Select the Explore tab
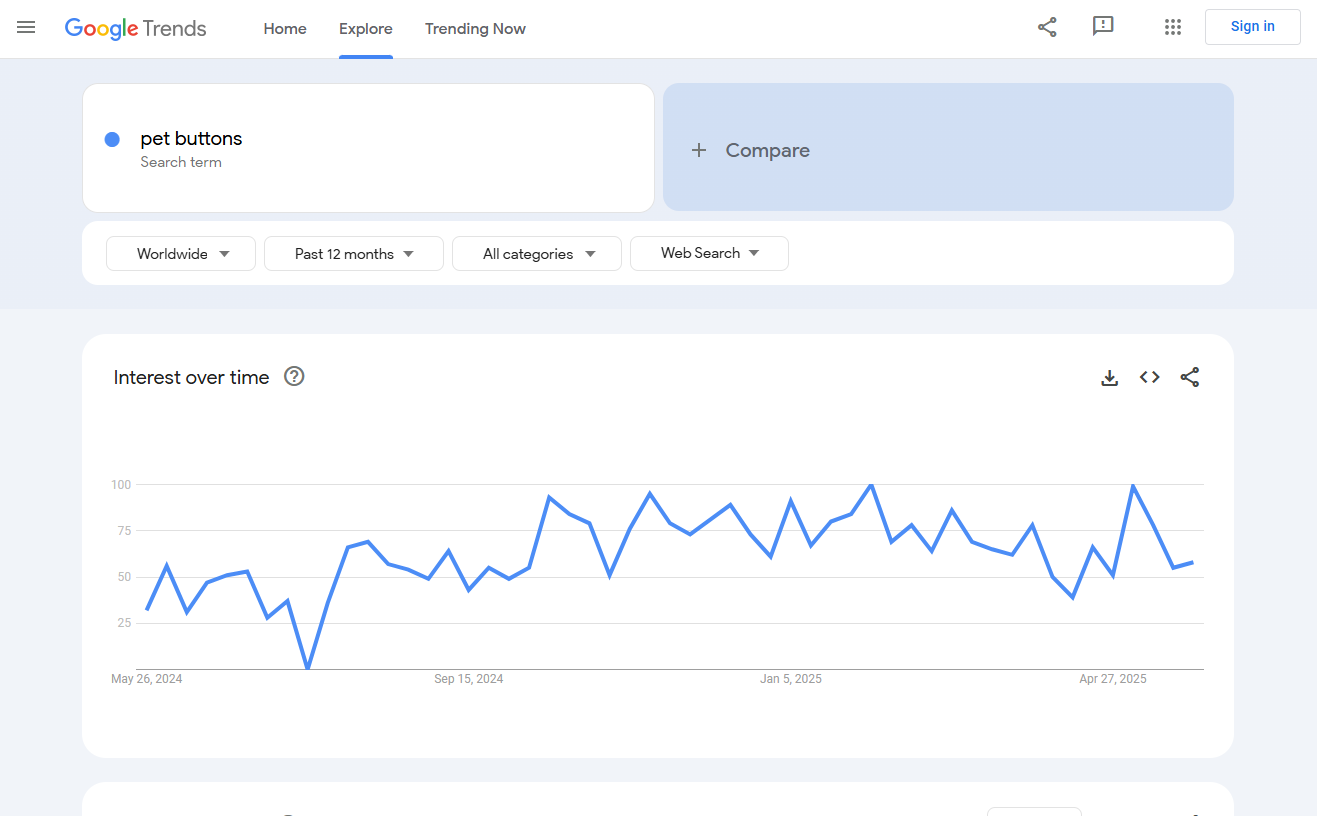The height and width of the screenshot is (816, 1317). [x=366, y=29]
